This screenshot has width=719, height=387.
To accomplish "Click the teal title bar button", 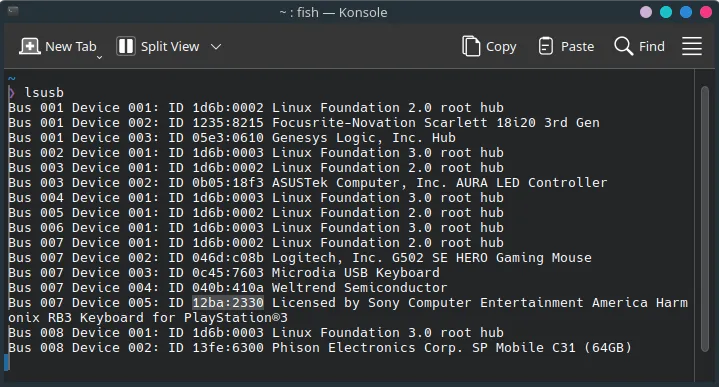I will coord(666,12).
